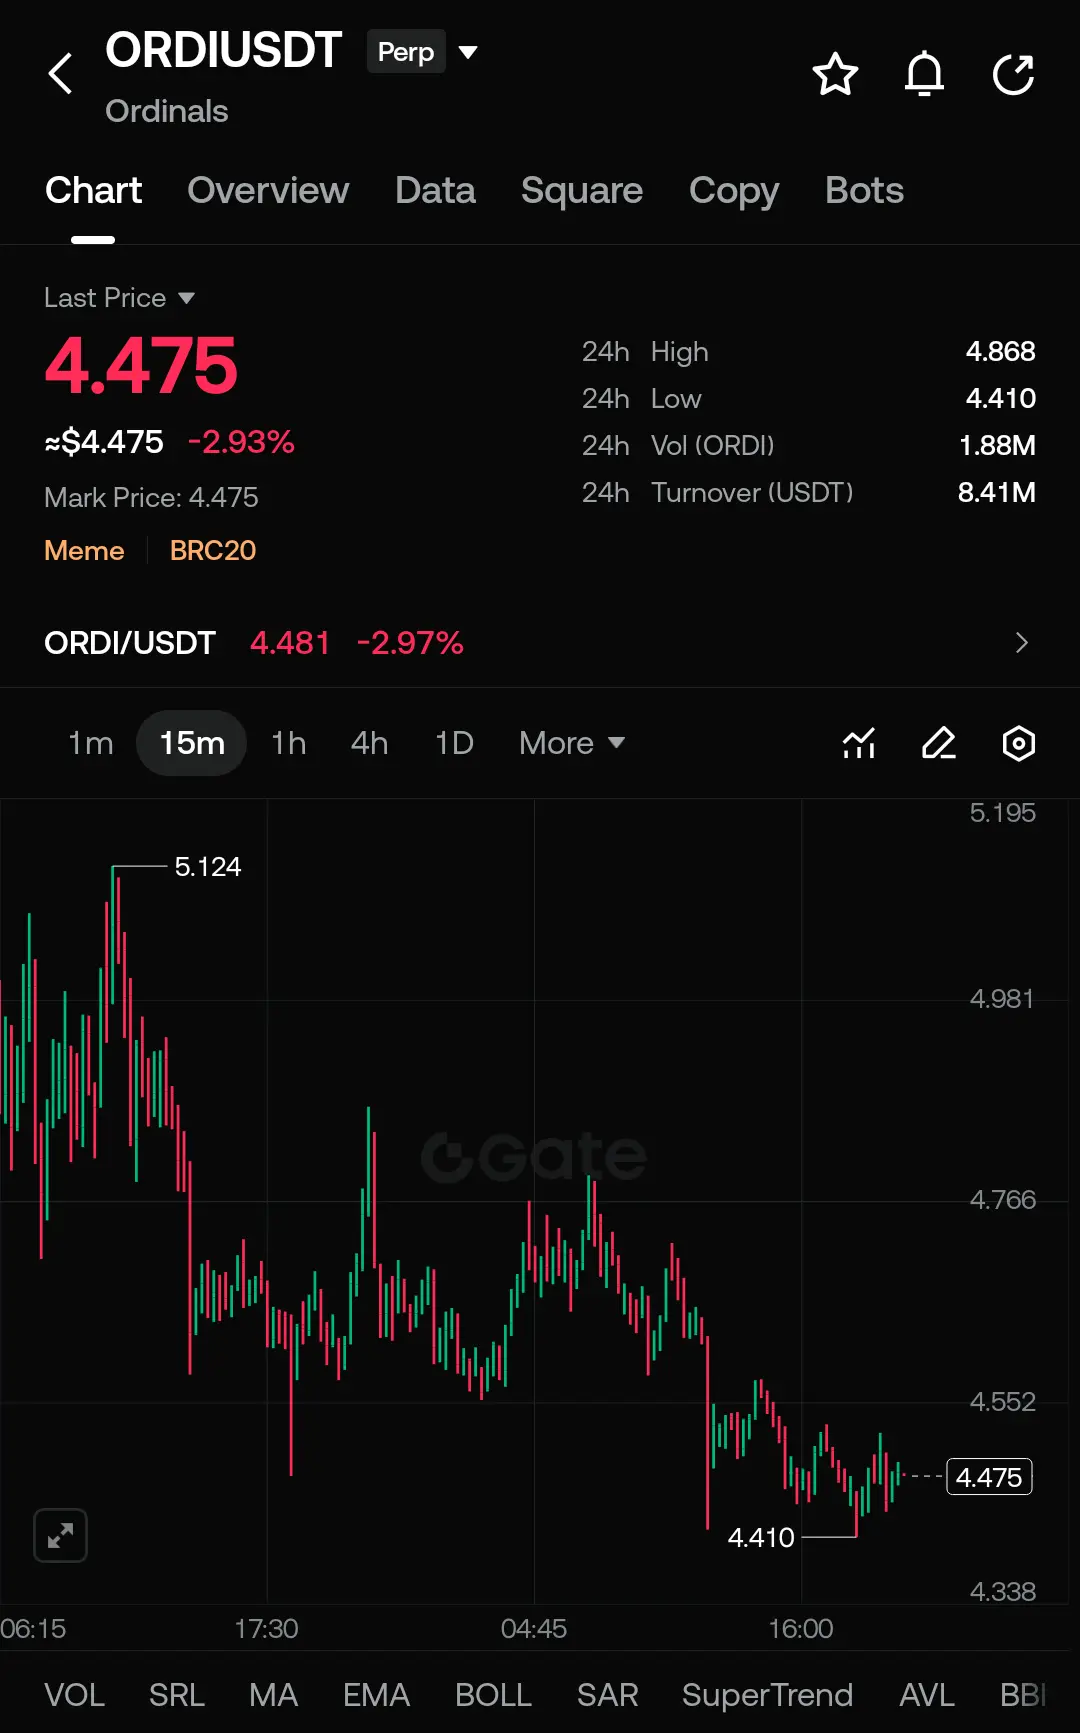
Task: Tap the ORDI/USDT spot pair label
Action: (x=130, y=643)
